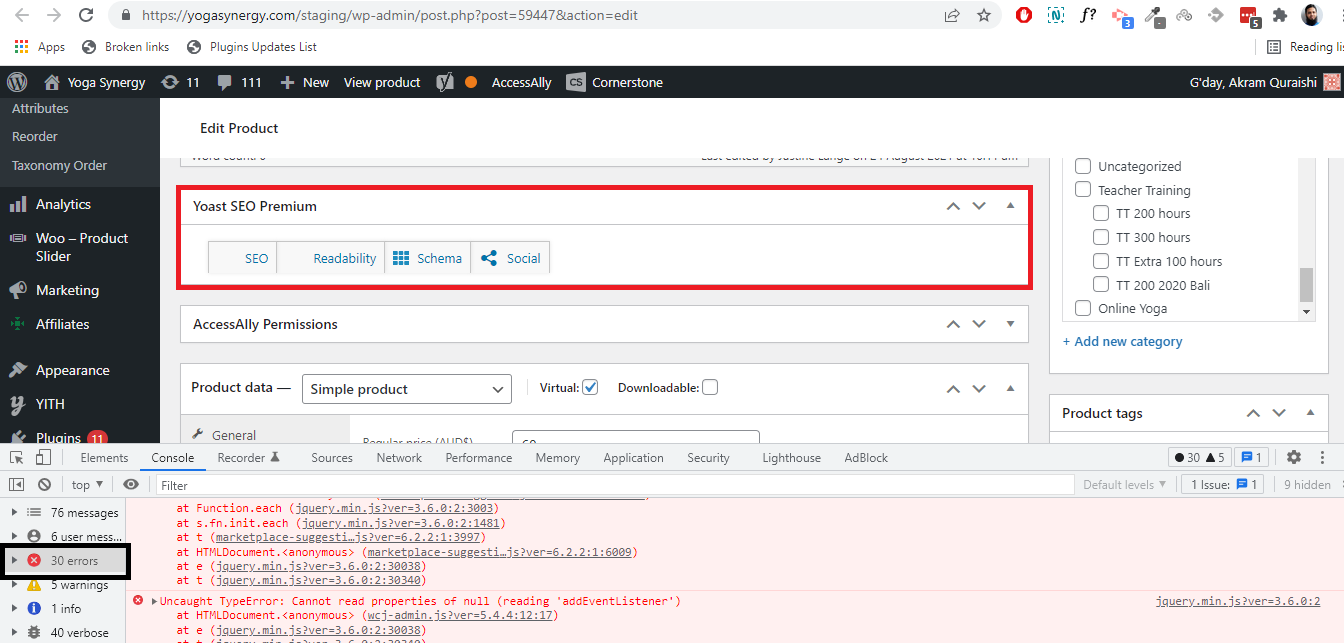Open Affiliates sidebar menu
Image resolution: width=1344 pixels, height=643 pixels.
click(62, 324)
